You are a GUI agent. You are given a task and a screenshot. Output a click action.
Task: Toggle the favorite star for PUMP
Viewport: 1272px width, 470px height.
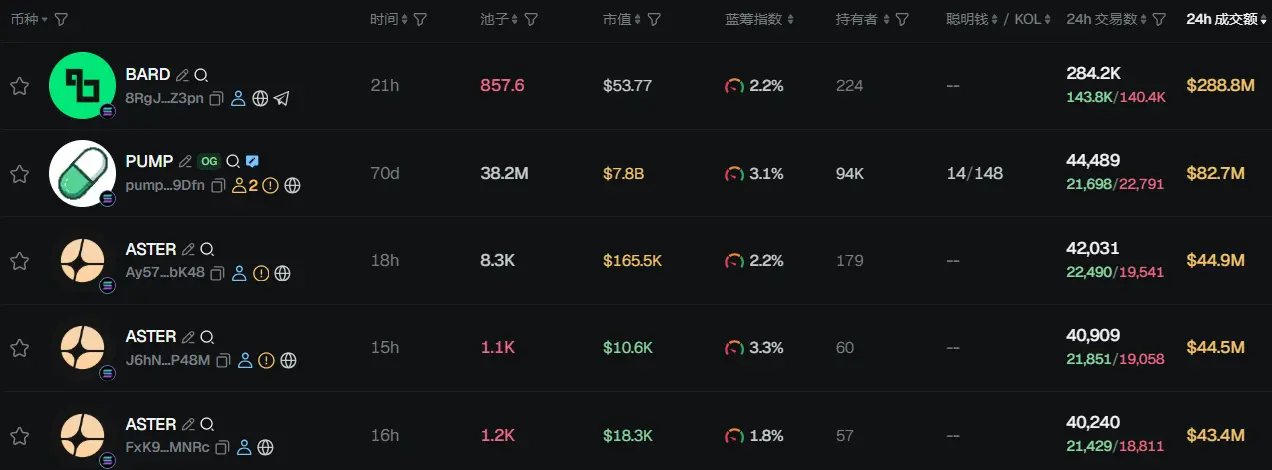[19, 174]
